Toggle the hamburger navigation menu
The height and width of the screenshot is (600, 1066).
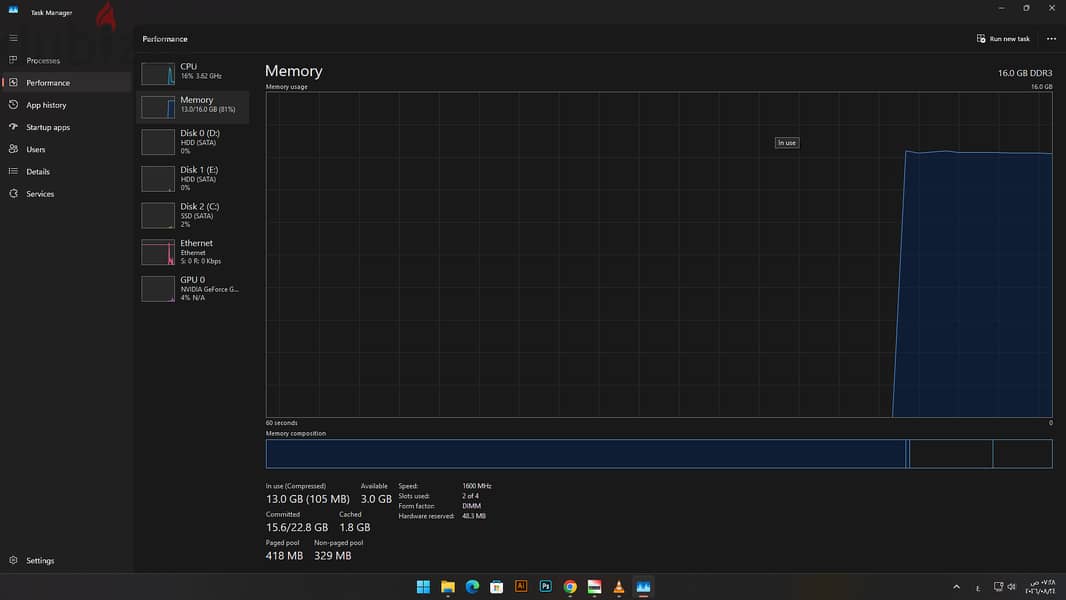[x=13, y=38]
